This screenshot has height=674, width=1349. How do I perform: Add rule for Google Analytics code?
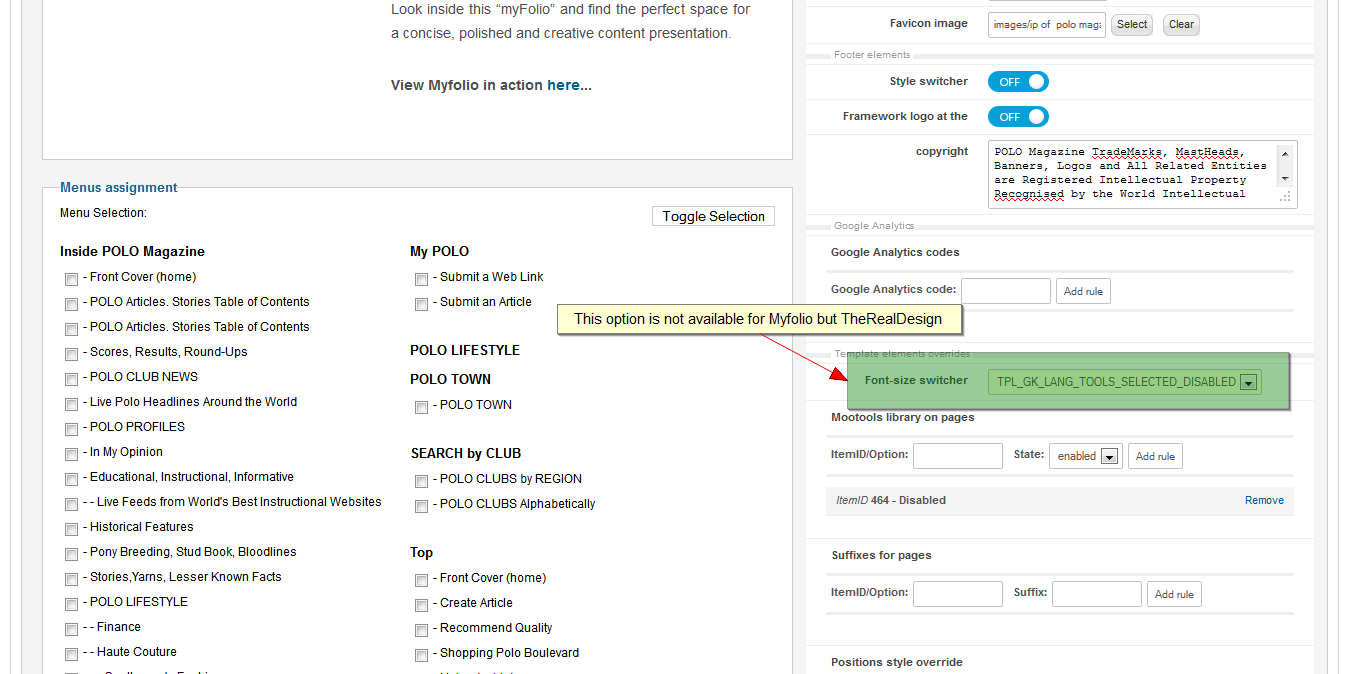click(x=1083, y=292)
